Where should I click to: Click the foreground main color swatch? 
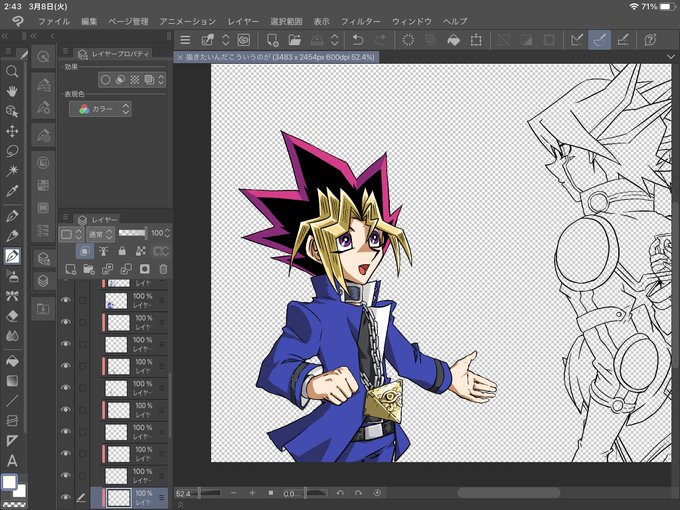pos(9,482)
